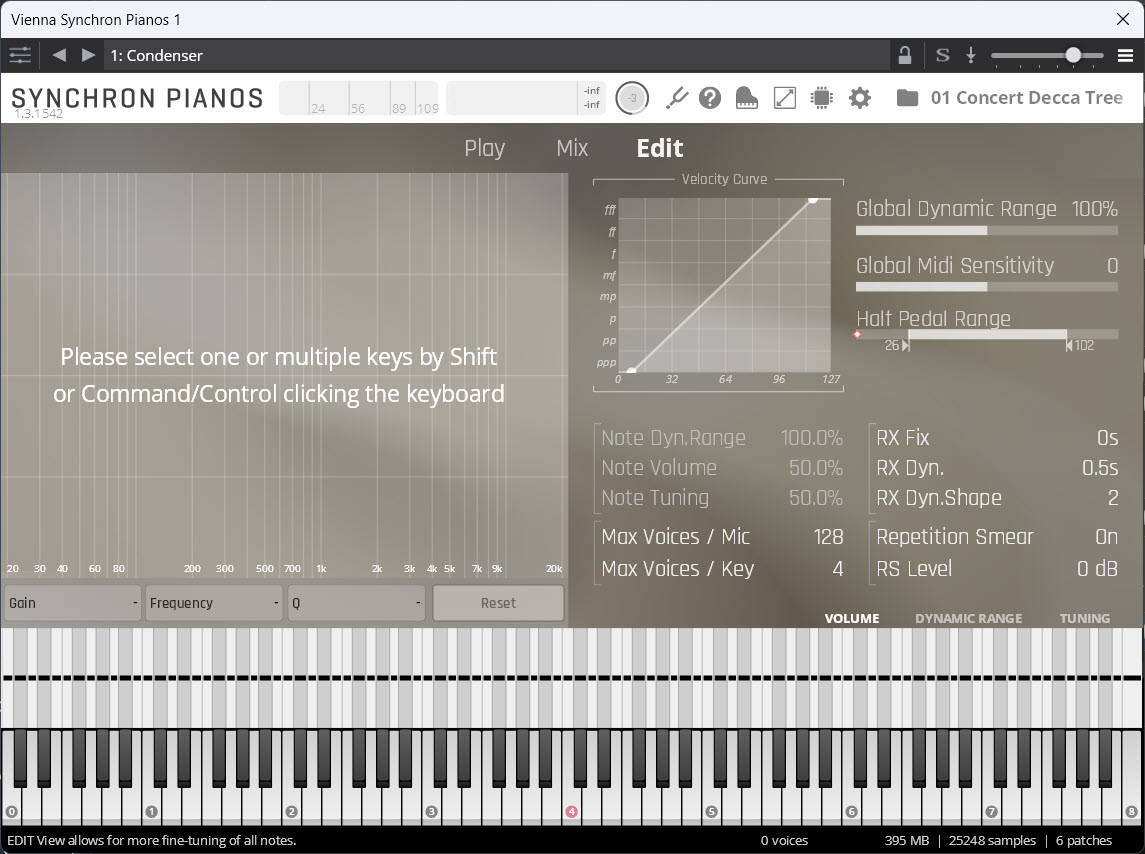Close the Vienna Synchron Pianos window
The height and width of the screenshot is (854, 1145).
1123,19
